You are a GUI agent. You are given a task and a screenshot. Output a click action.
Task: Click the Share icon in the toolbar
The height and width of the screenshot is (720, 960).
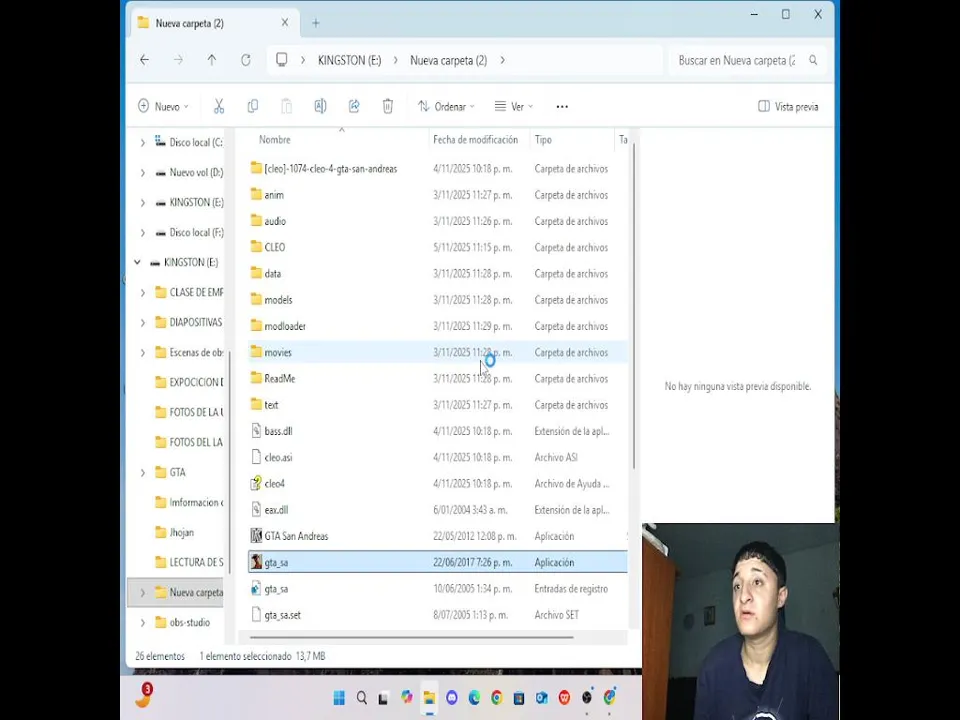click(x=354, y=107)
